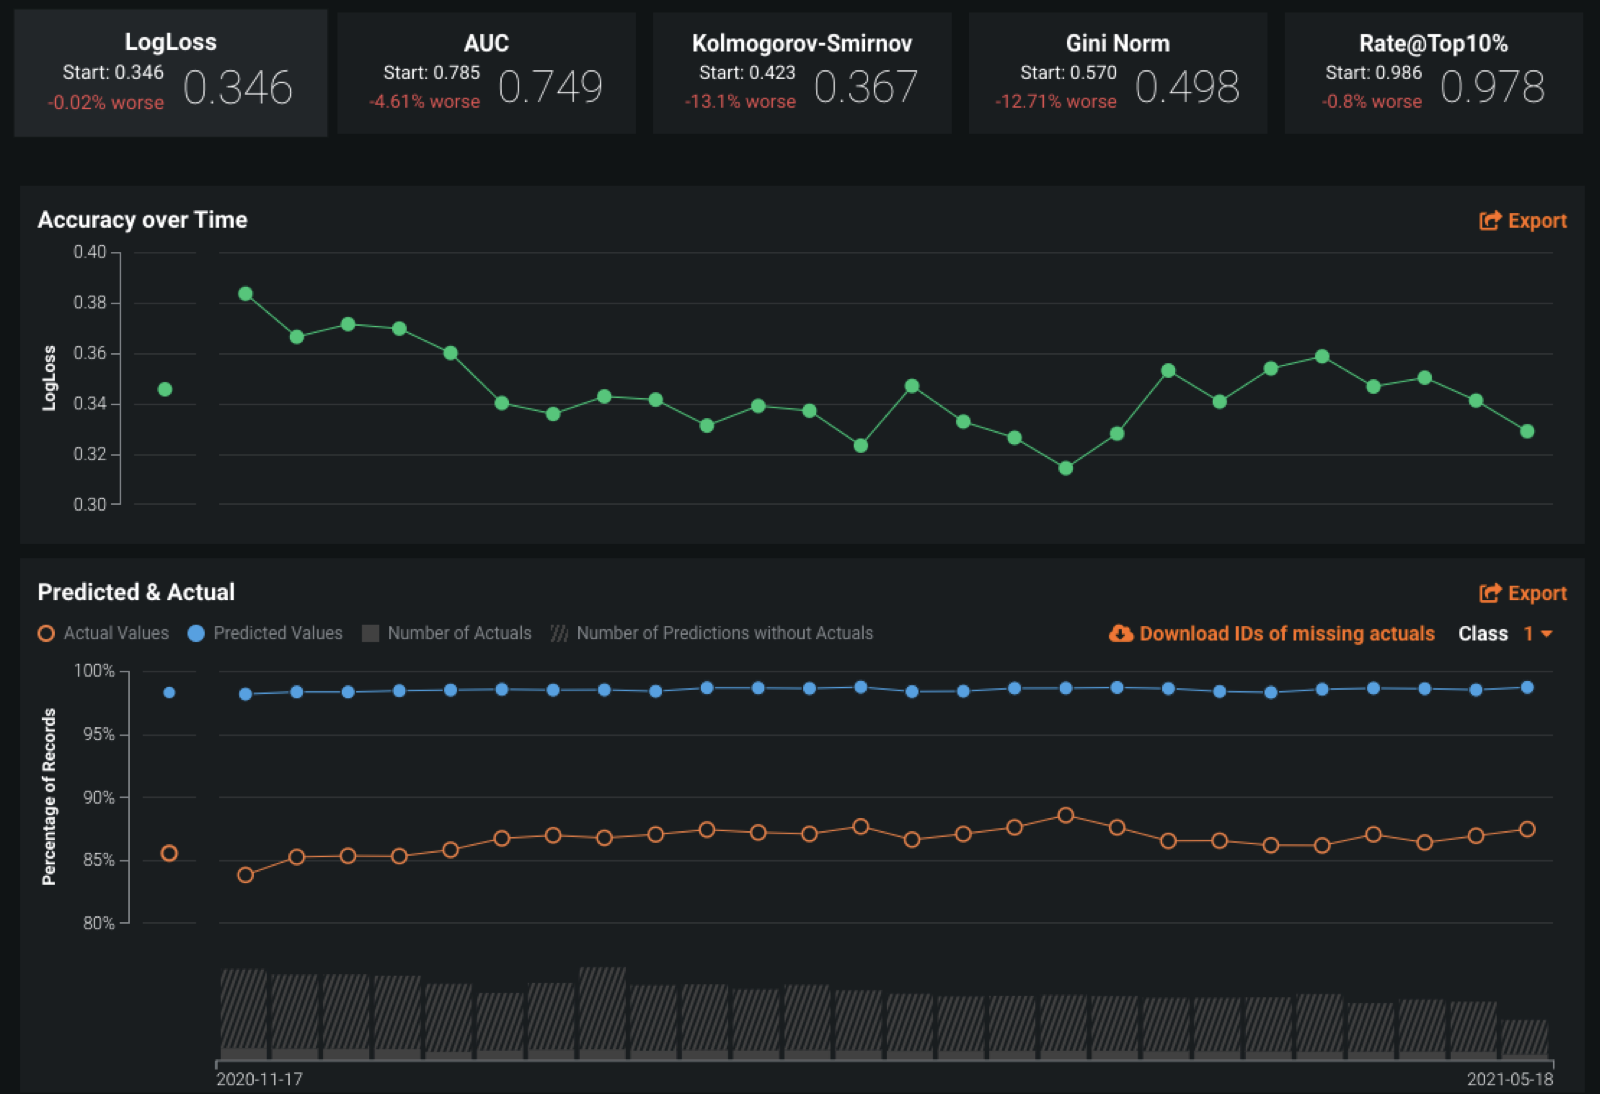This screenshot has height=1094, width=1600.
Task: Select the Class value 1 in the selector
Action: pyautogui.click(x=1528, y=634)
